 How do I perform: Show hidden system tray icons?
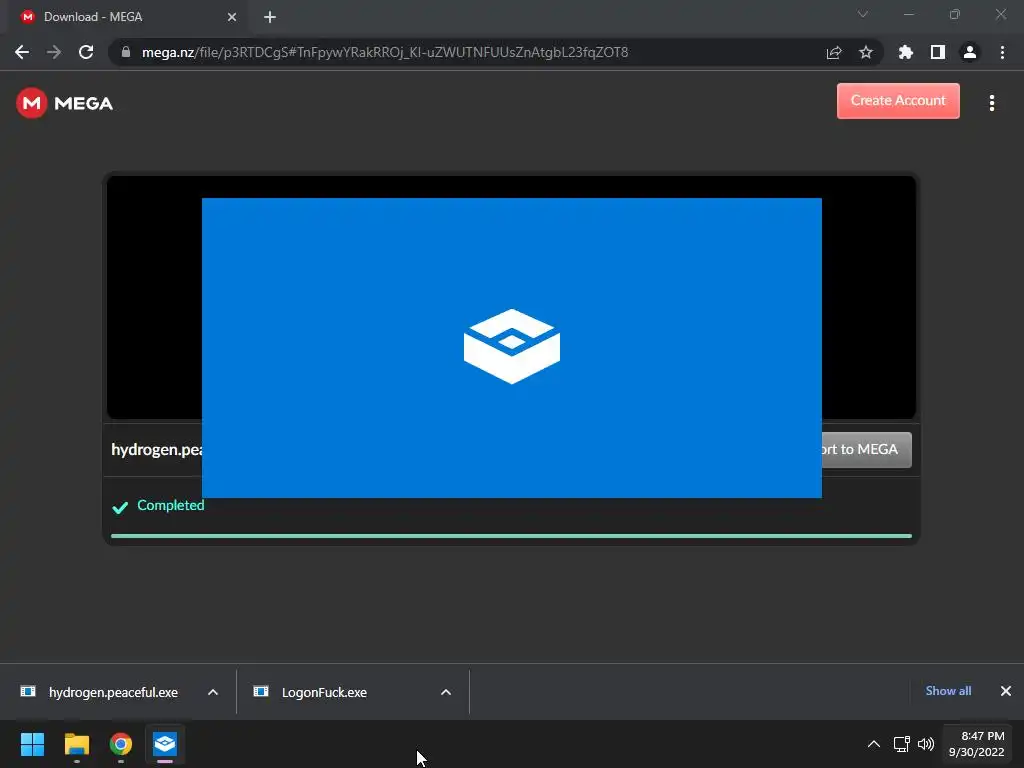[874, 744]
